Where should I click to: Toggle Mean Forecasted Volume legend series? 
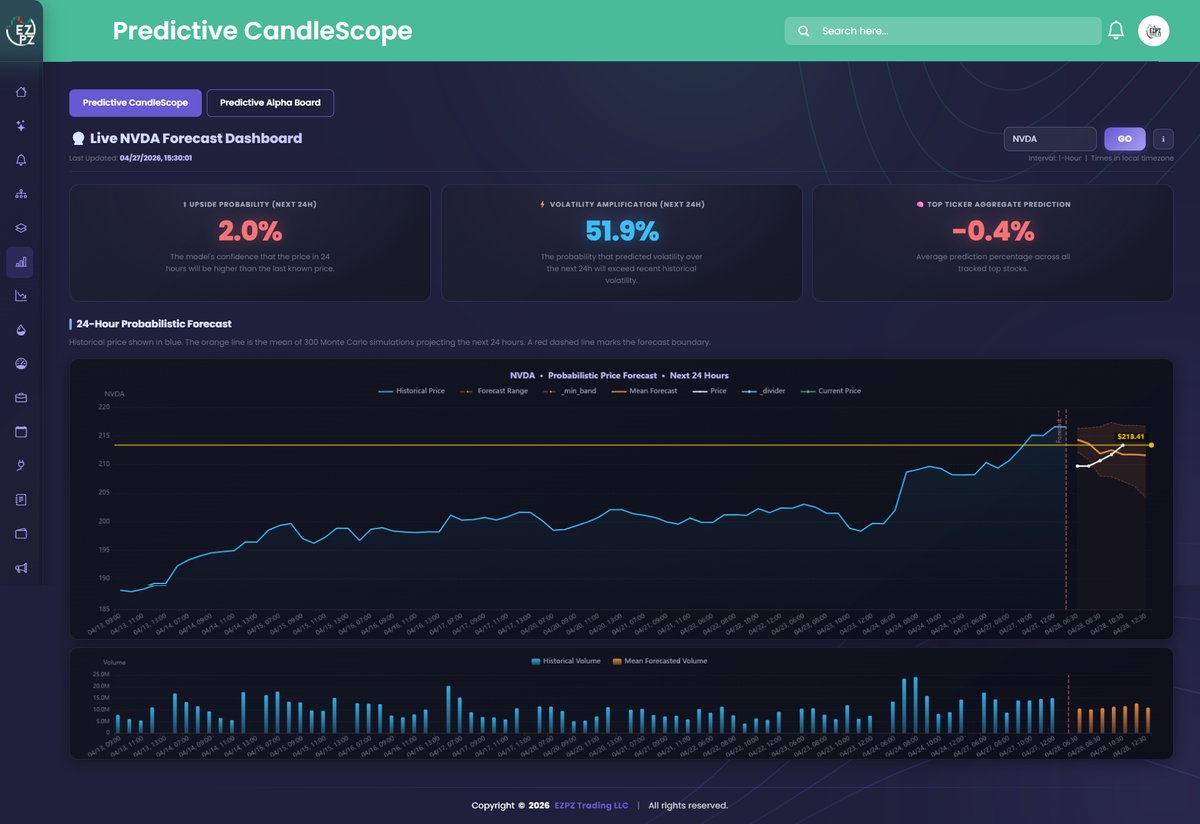coord(659,661)
